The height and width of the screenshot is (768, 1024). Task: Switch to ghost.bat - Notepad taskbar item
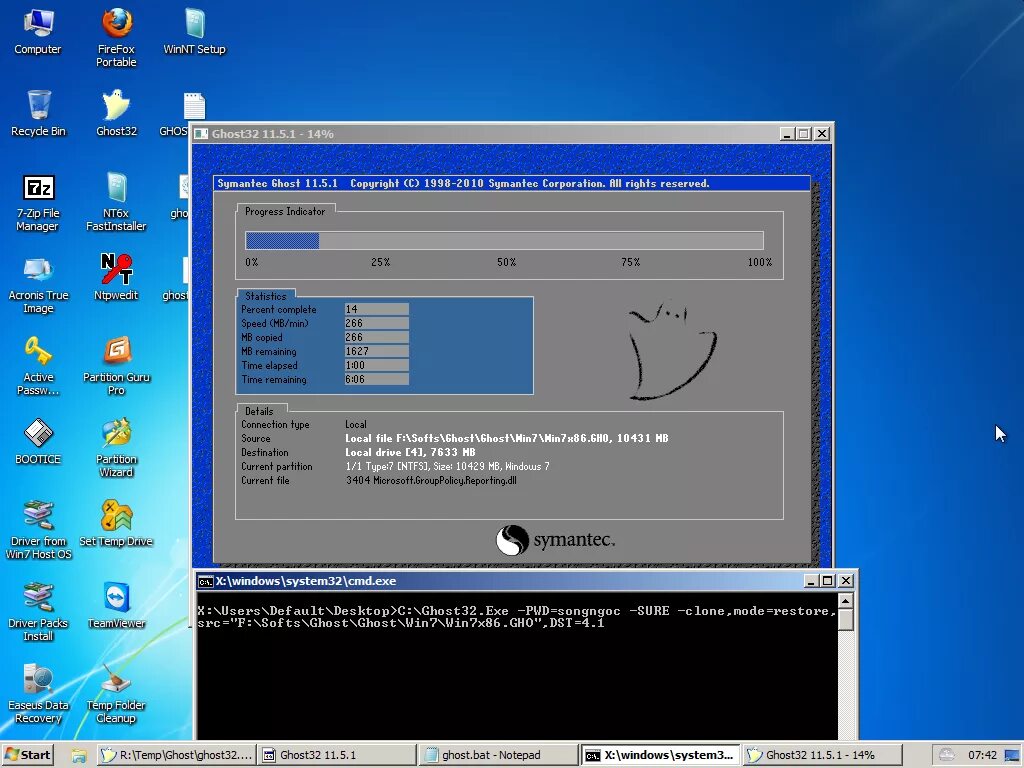tap(498, 755)
